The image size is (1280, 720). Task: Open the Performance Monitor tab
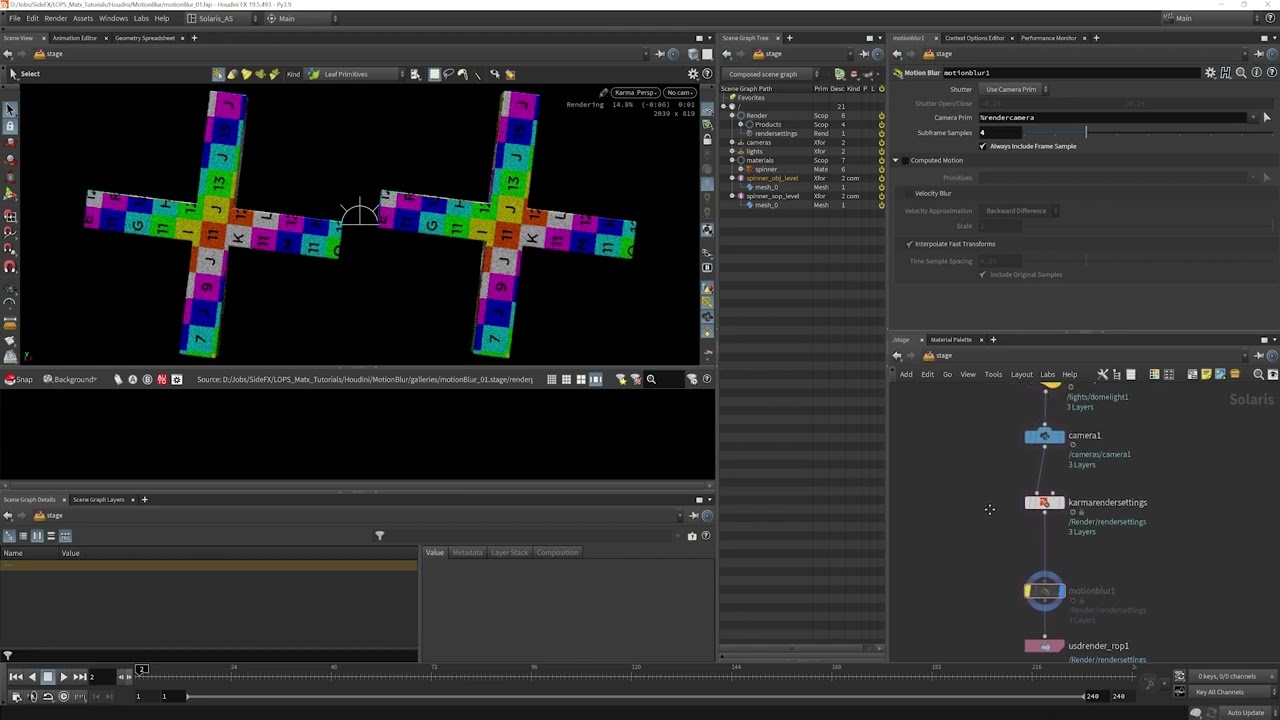click(x=1049, y=38)
